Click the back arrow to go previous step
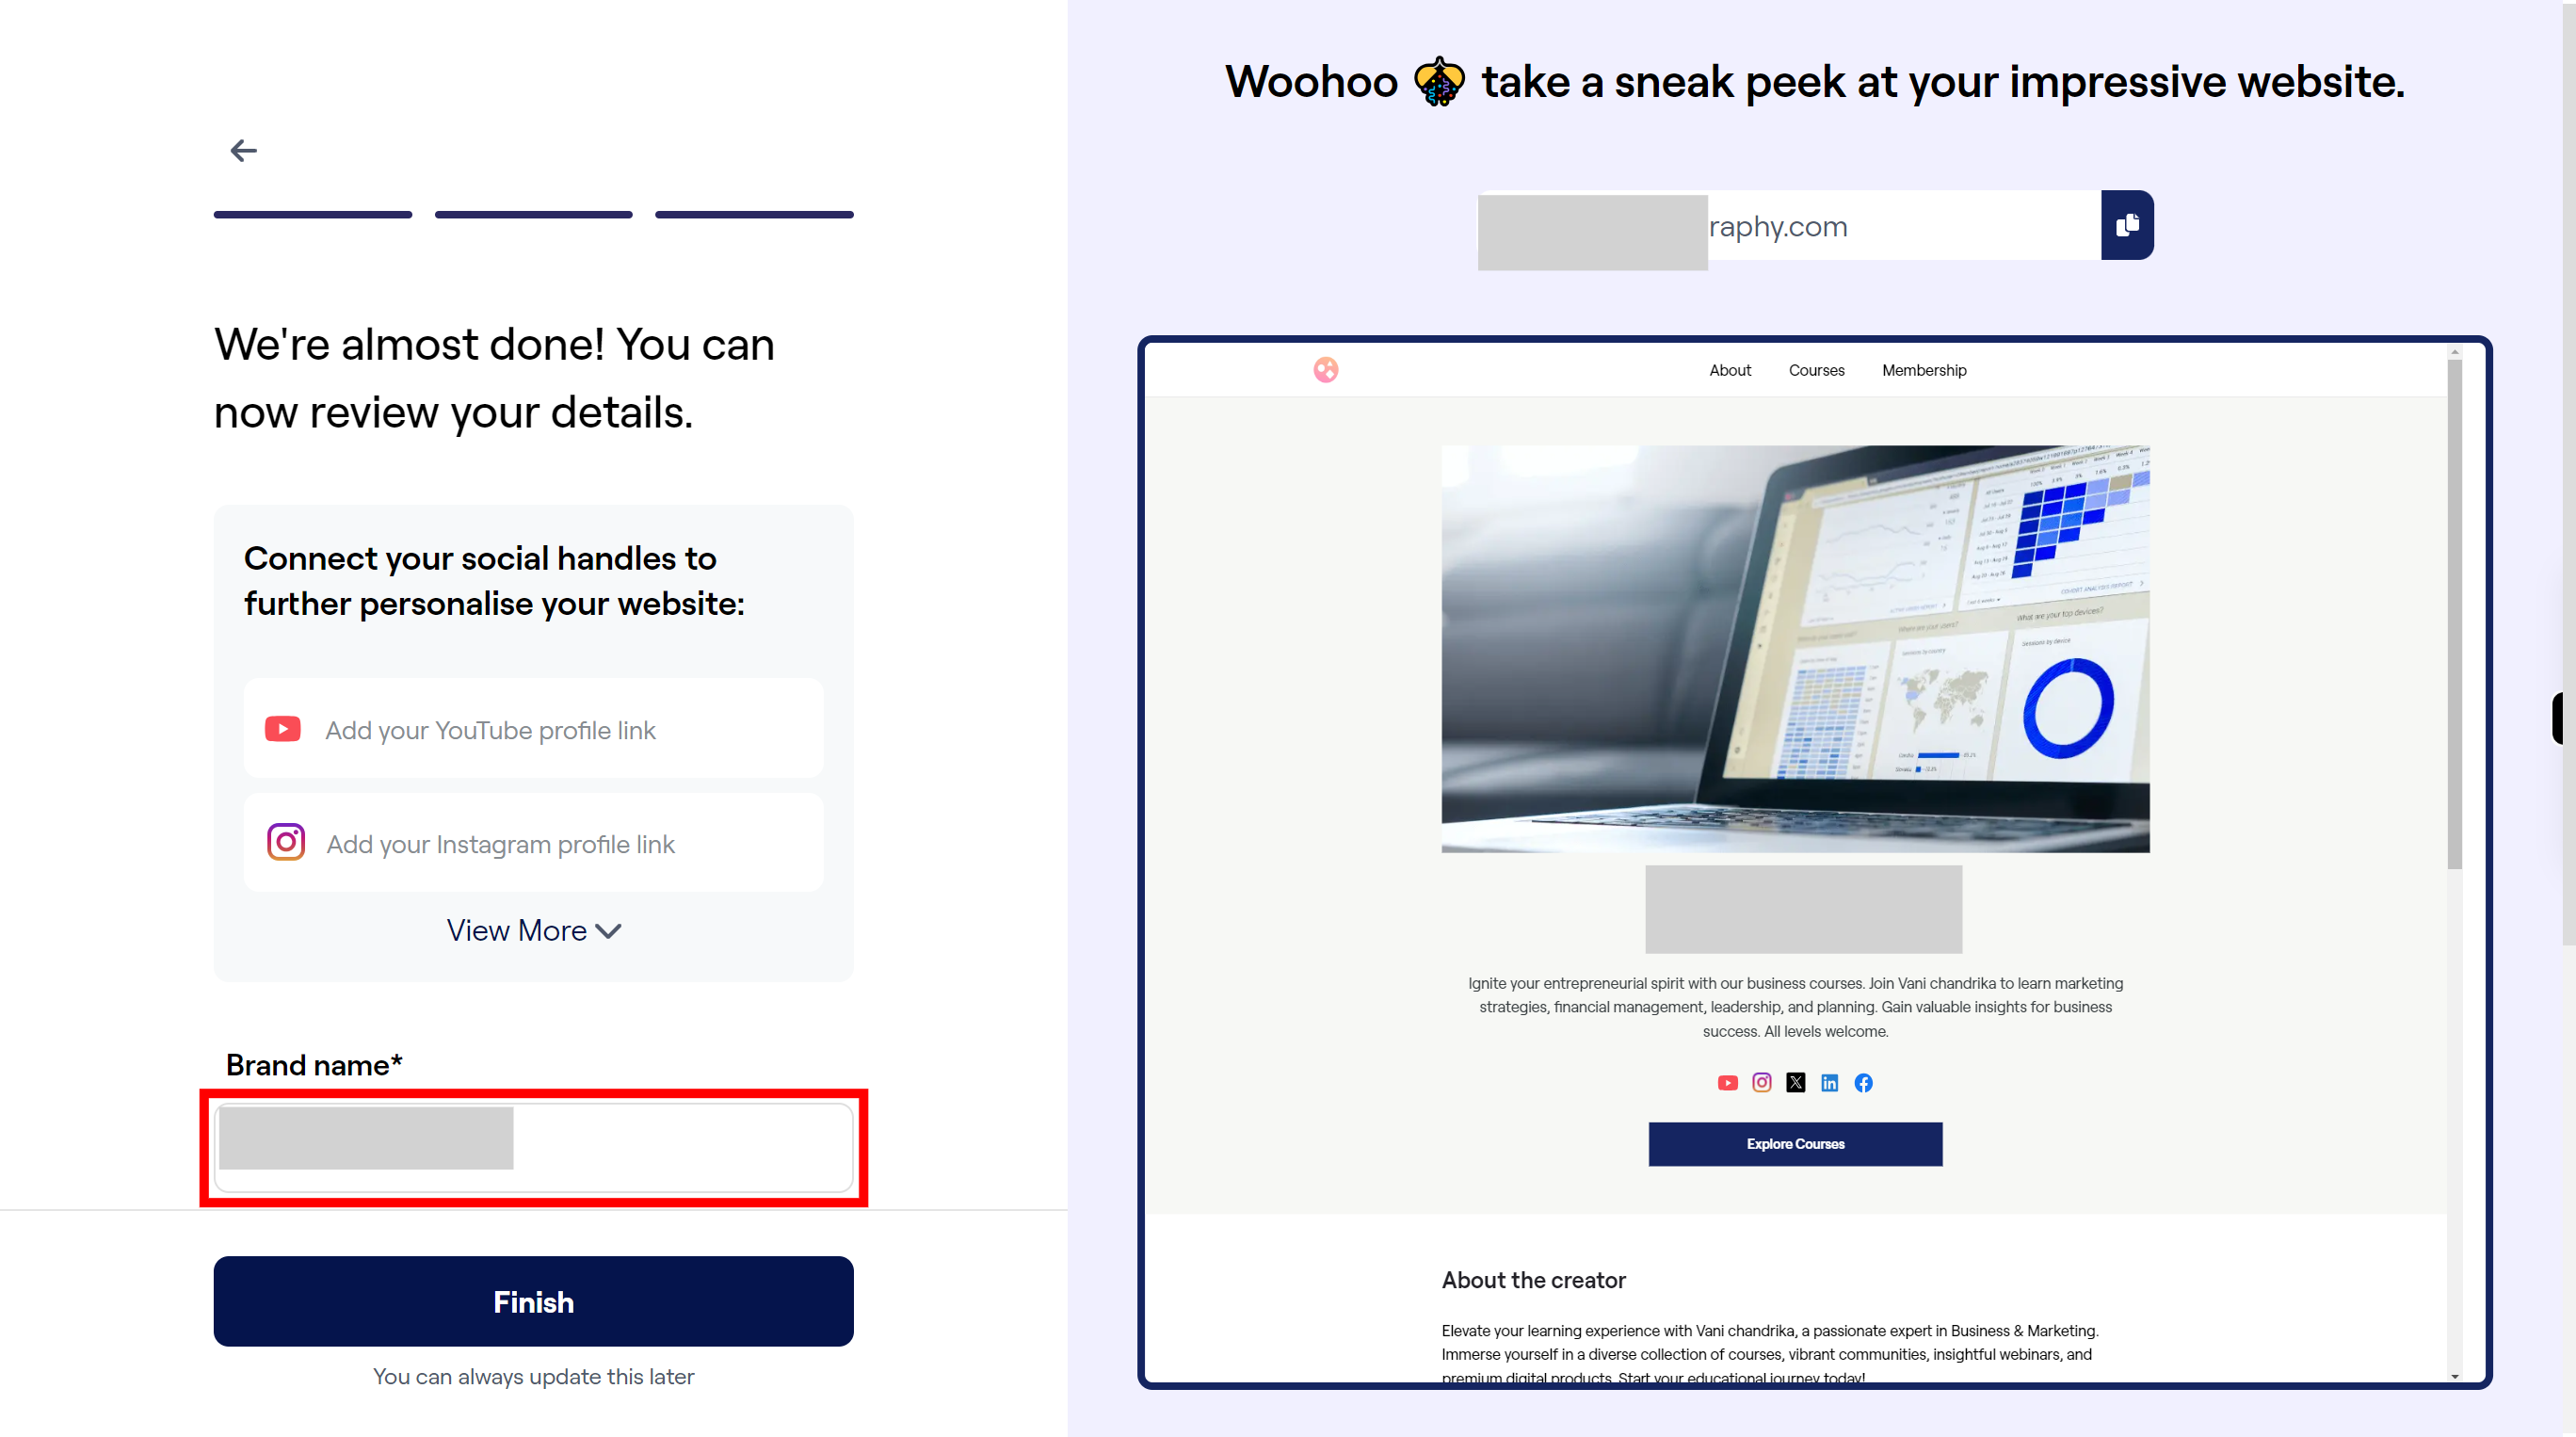Screen dimensions: 2576x1437 (244, 151)
